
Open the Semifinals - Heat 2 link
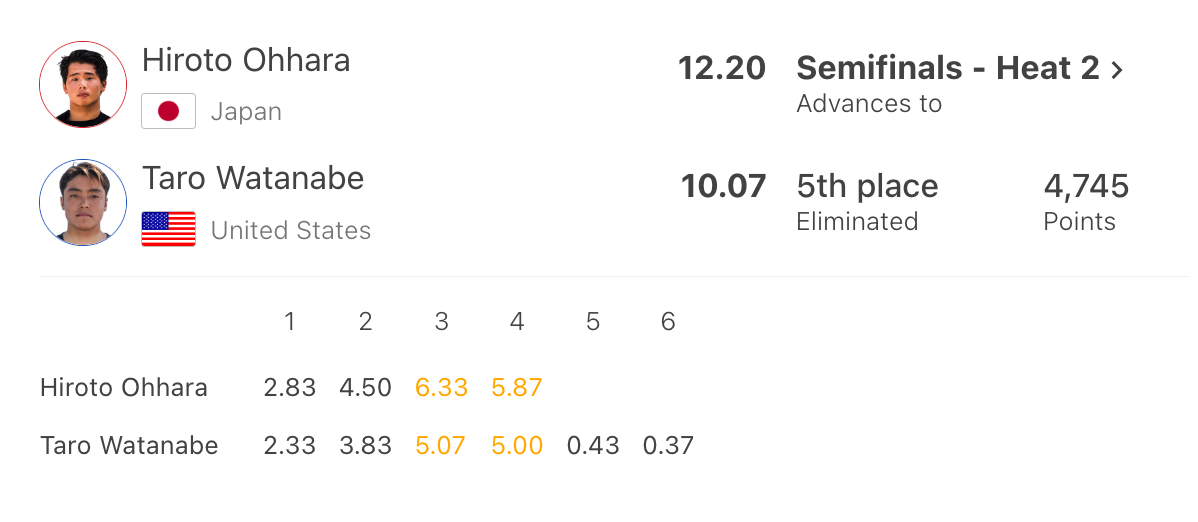pos(947,68)
